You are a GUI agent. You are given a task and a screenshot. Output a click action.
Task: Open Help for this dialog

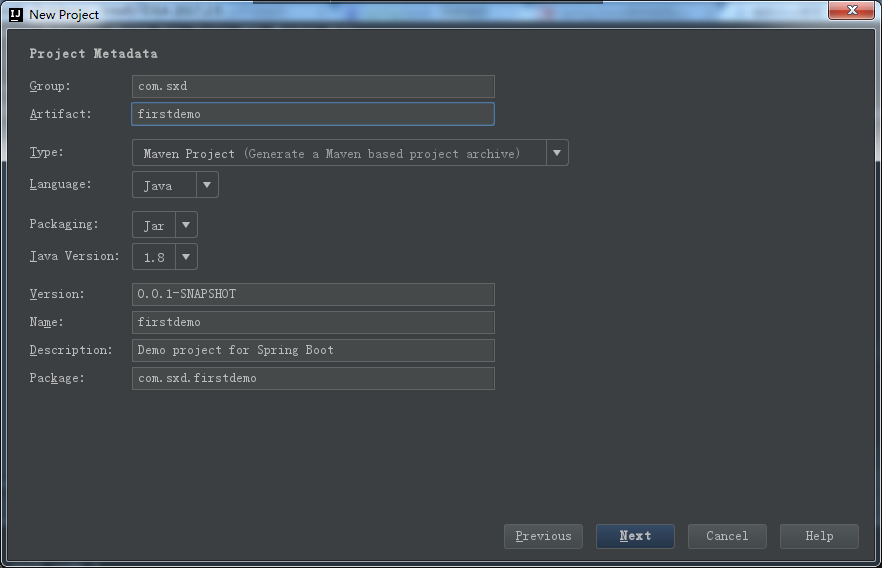819,536
